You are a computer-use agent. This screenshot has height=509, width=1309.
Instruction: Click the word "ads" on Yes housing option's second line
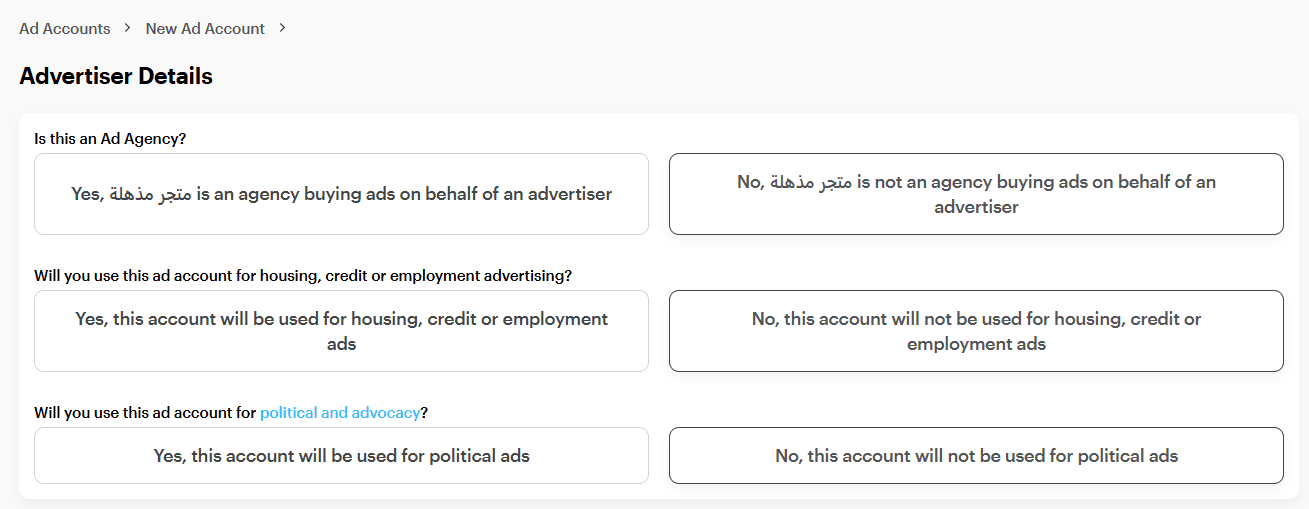[x=341, y=344]
